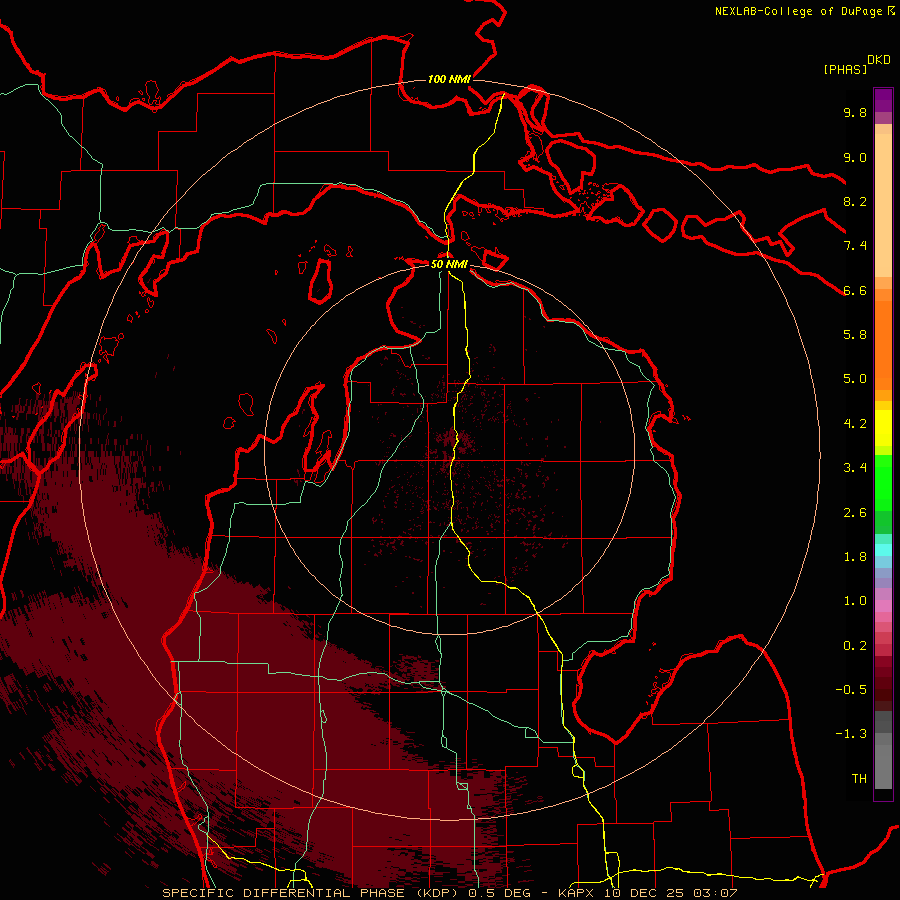Click the TH legend label
The height and width of the screenshot is (900, 900).
click(859, 779)
